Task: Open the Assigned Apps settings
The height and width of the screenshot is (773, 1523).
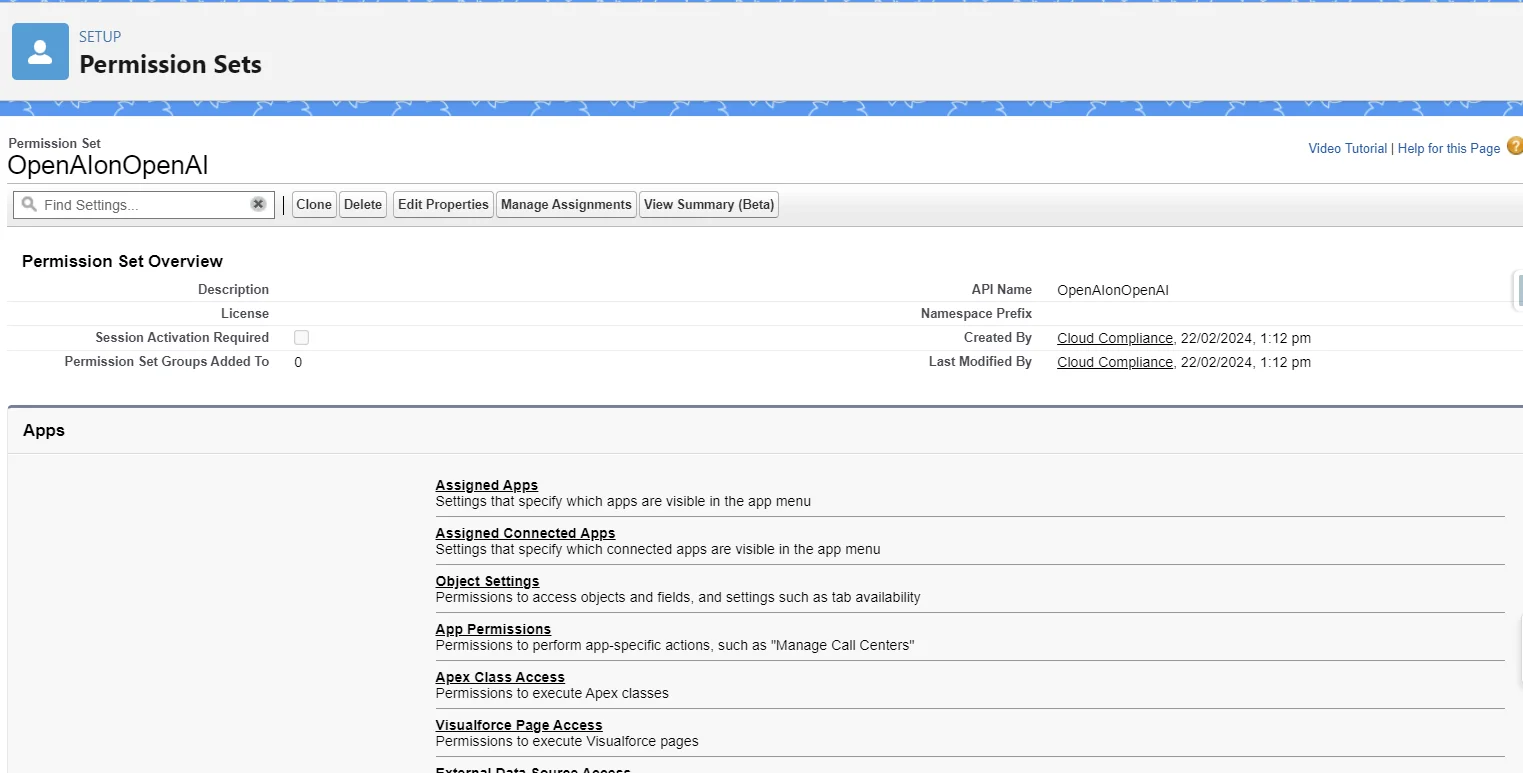Action: [x=486, y=485]
